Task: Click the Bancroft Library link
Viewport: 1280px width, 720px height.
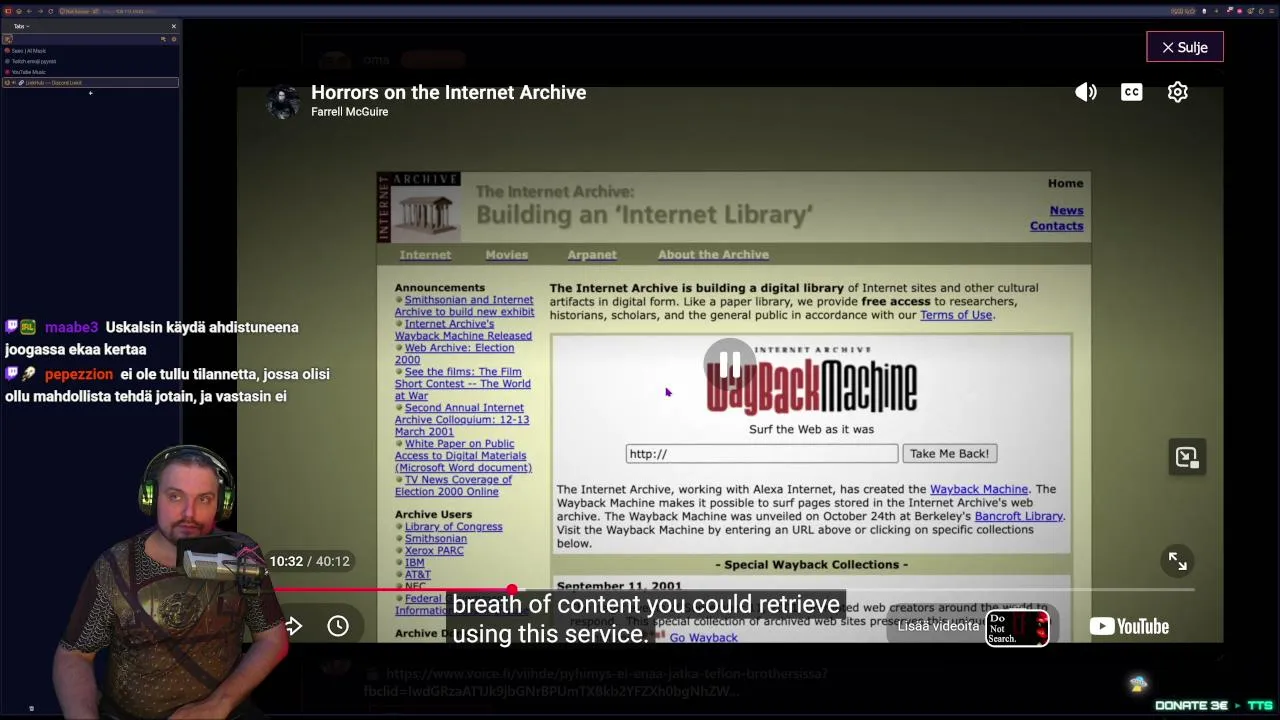Action: 1018,516
